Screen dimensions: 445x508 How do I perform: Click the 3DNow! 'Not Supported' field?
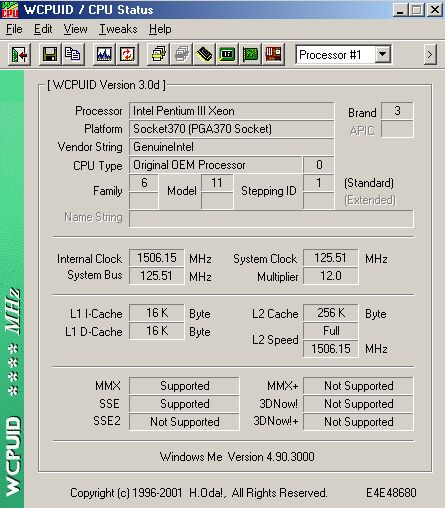click(358, 404)
